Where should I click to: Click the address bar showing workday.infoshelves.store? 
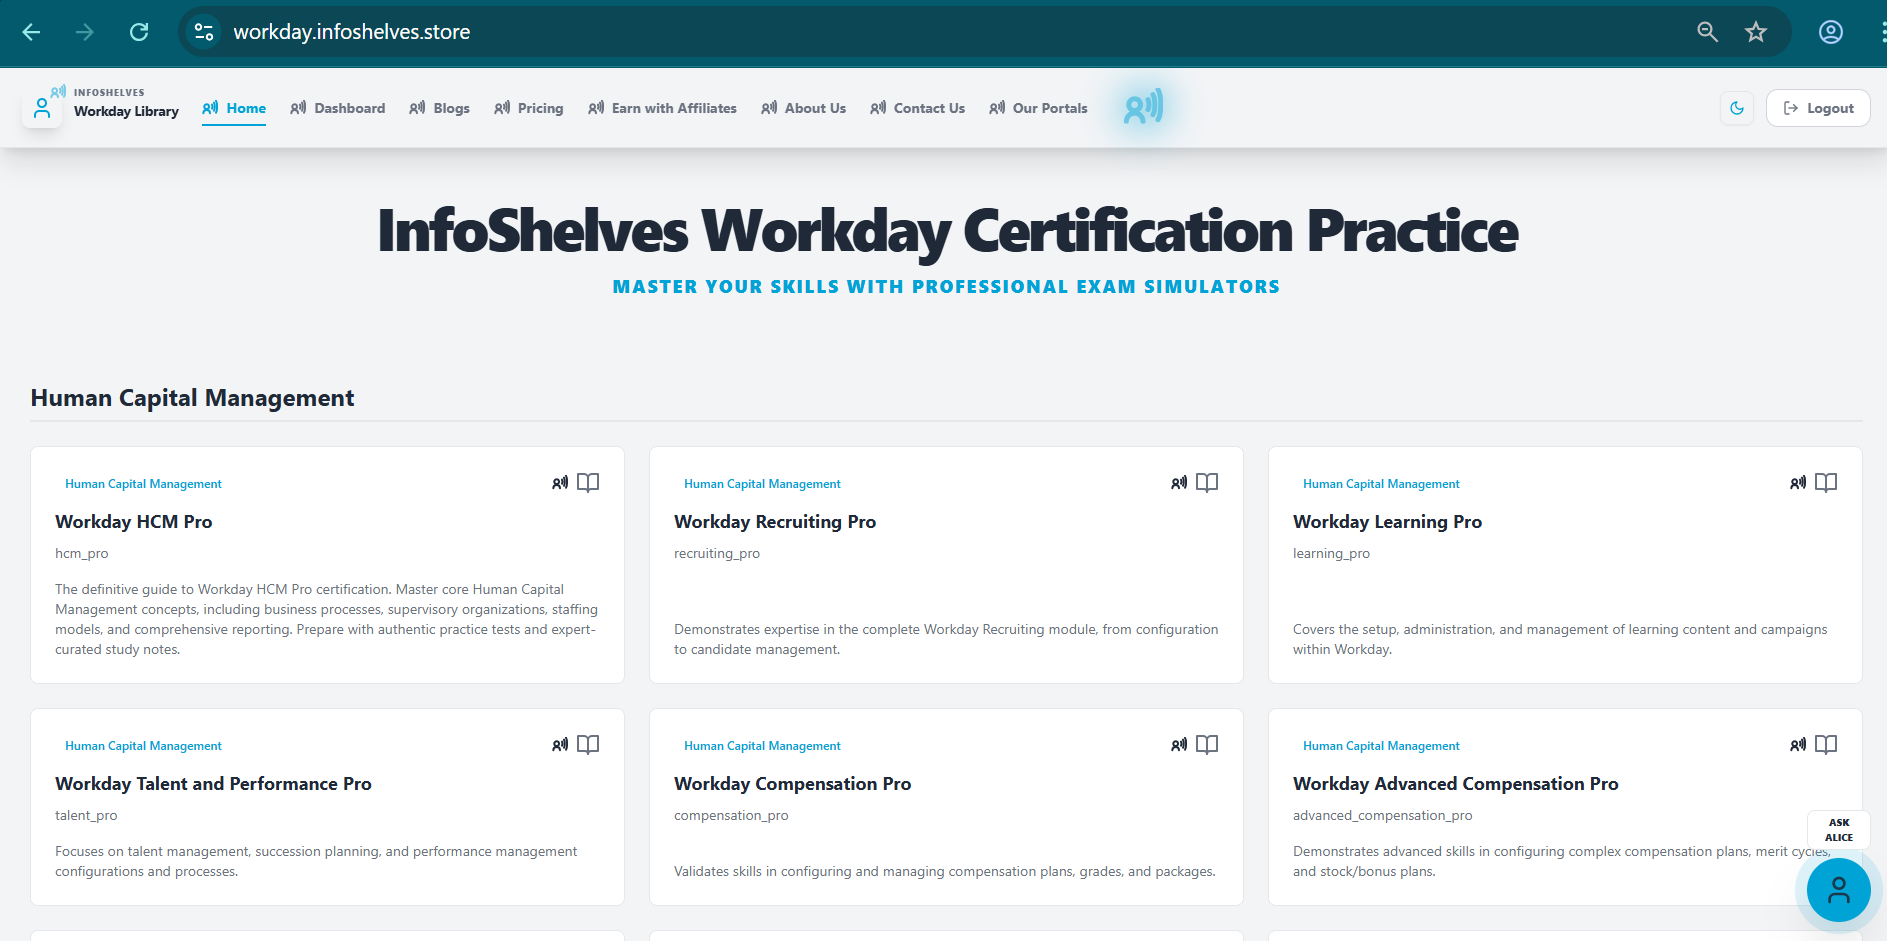tap(352, 31)
